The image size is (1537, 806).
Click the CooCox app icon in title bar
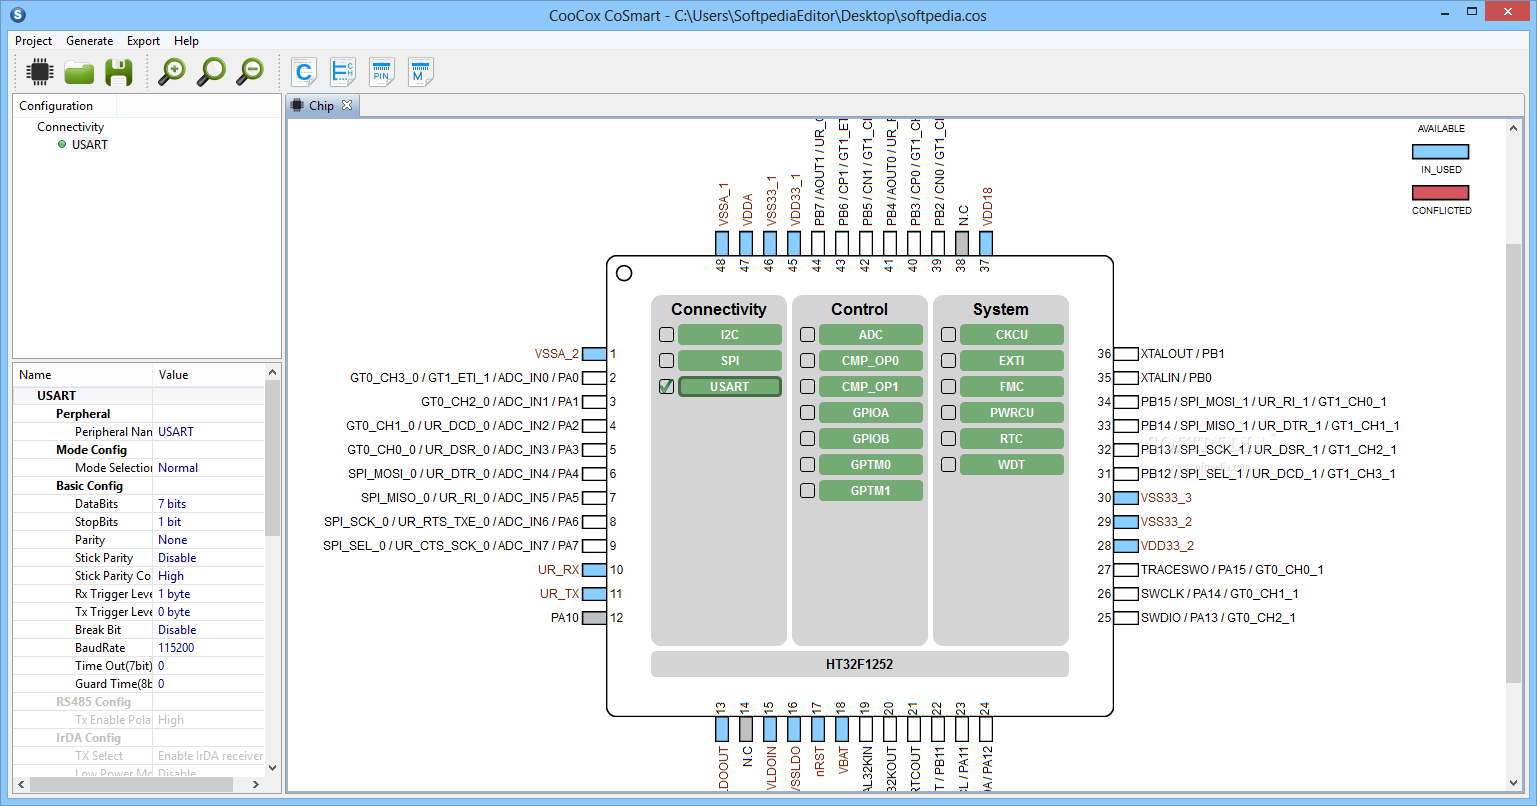point(17,15)
